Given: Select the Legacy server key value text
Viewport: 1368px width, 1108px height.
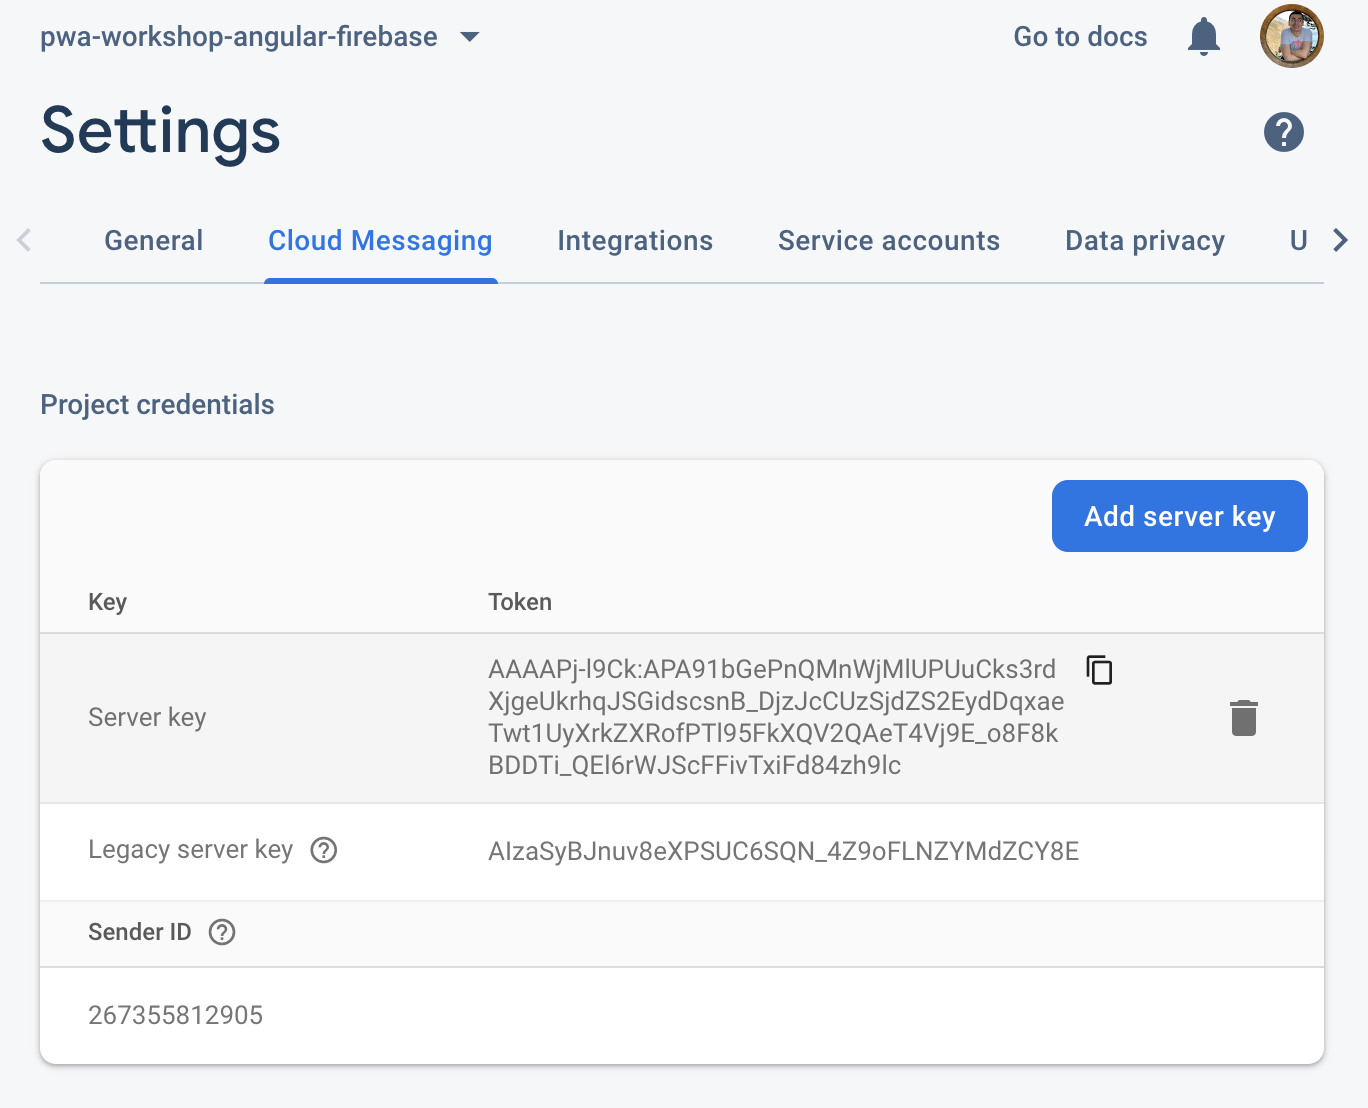Looking at the screenshot, I should coord(783,851).
